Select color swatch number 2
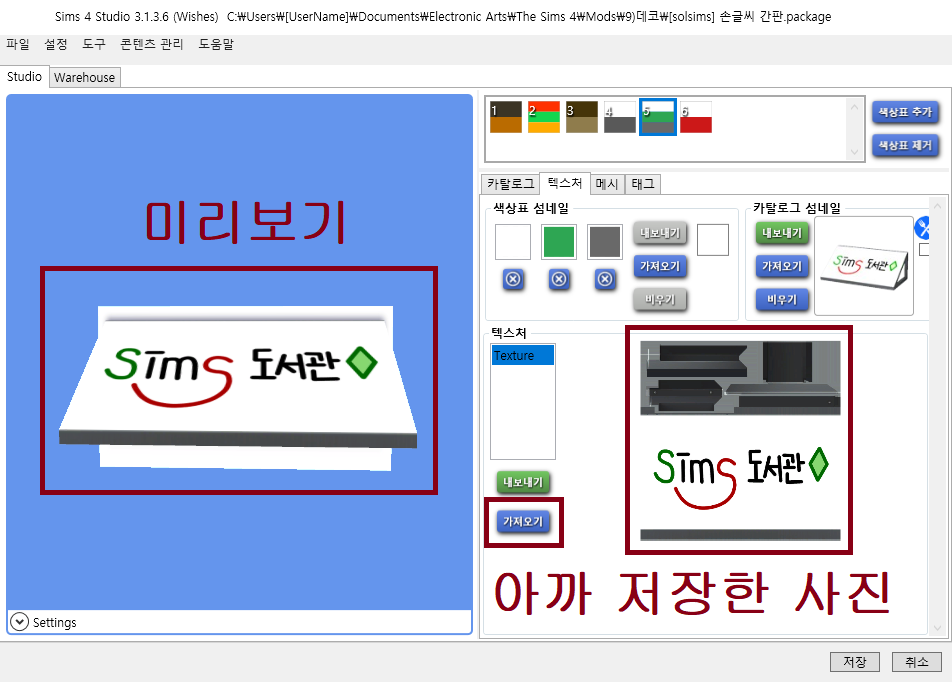 click(x=543, y=117)
